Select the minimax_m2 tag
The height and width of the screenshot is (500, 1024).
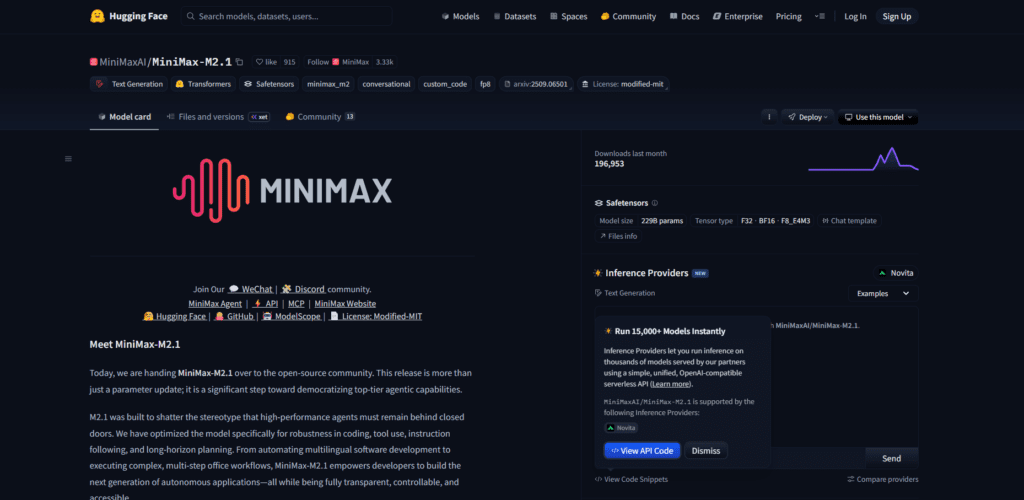(328, 84)
